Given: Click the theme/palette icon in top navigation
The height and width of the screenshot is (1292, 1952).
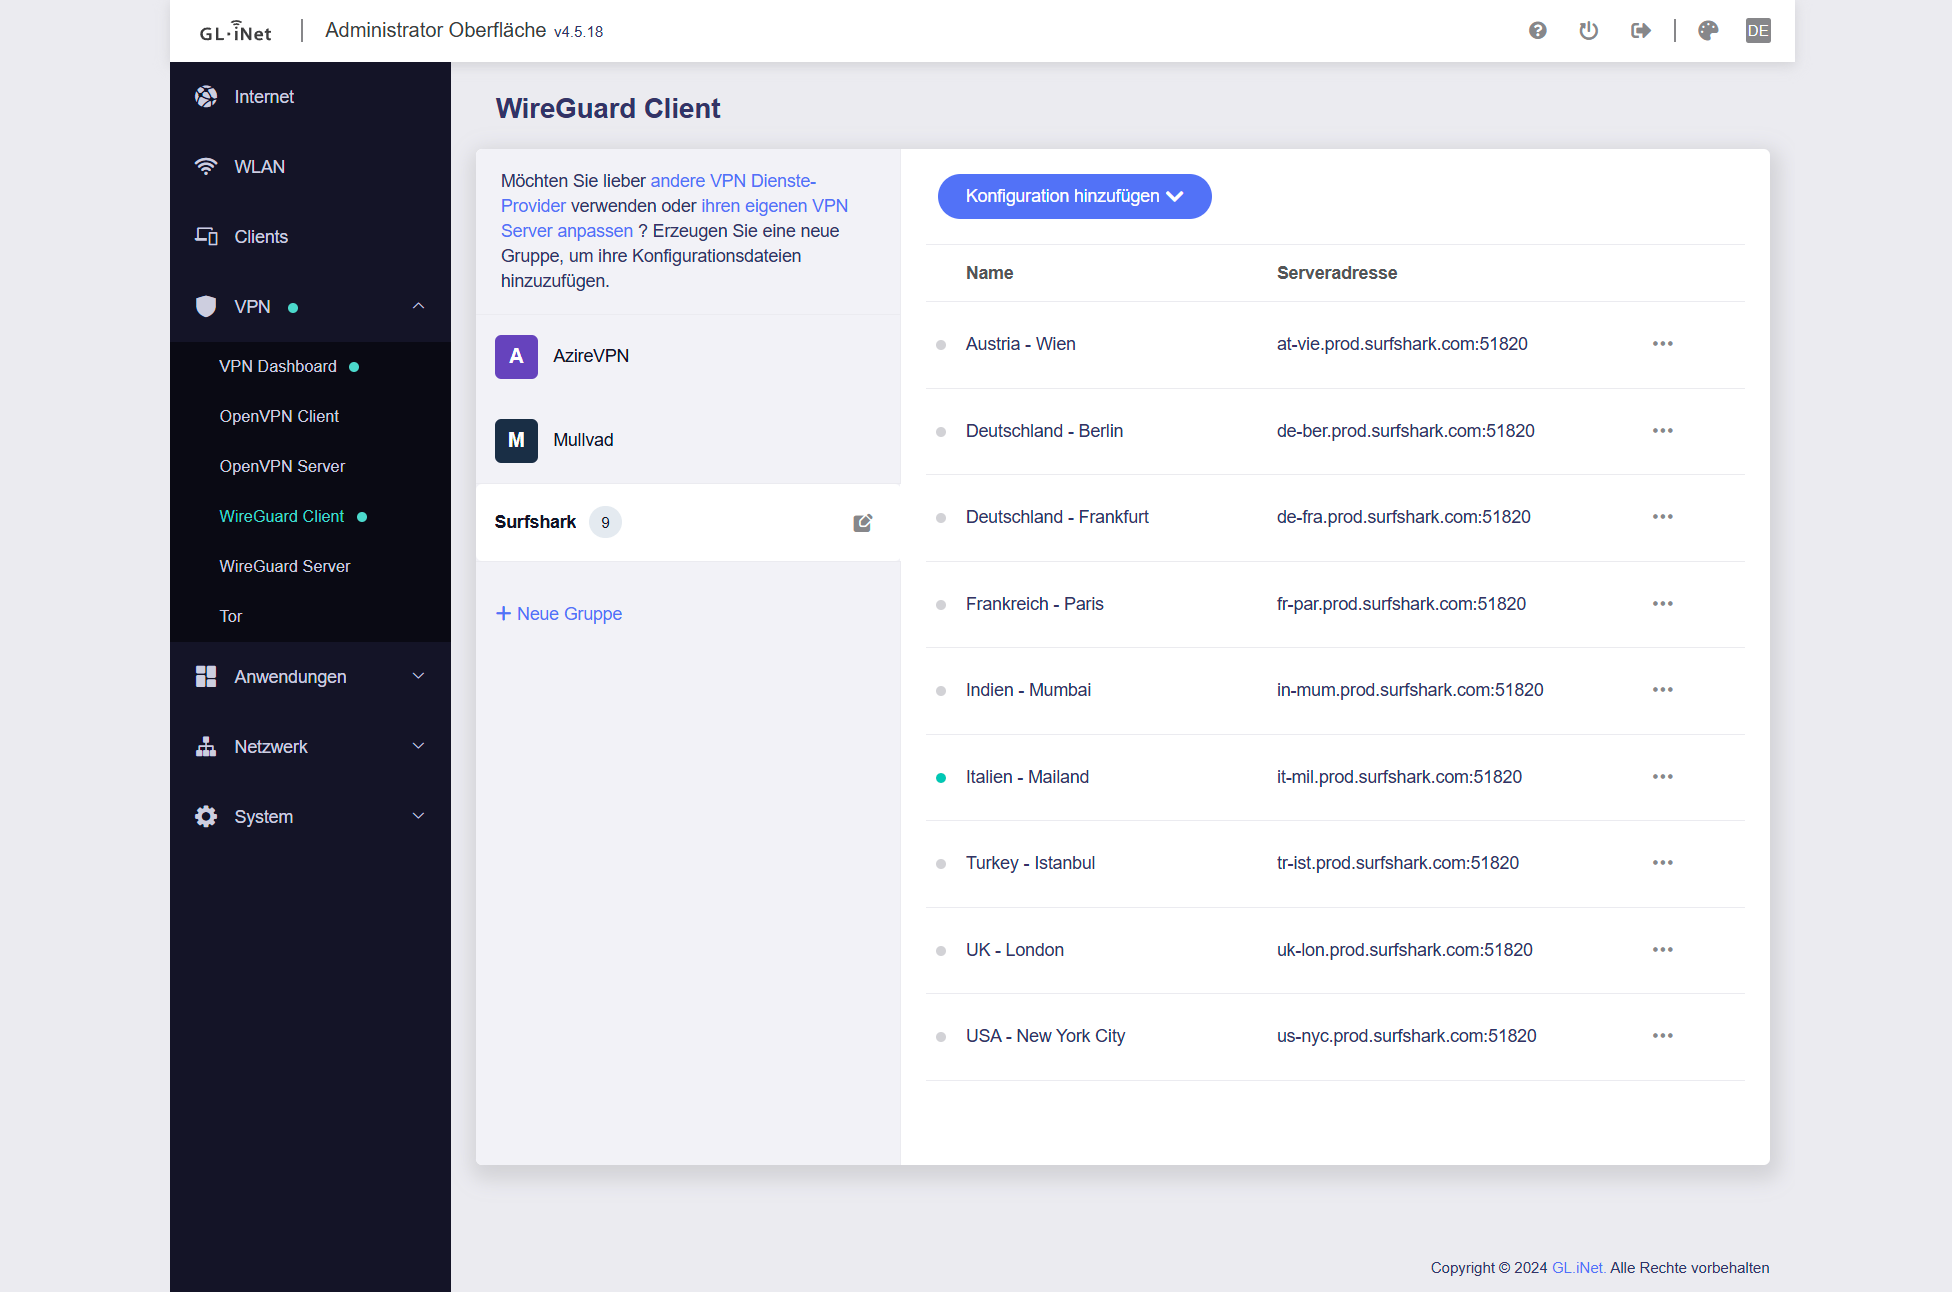Looking at the screenshot, I should (x=1708, y=30).
